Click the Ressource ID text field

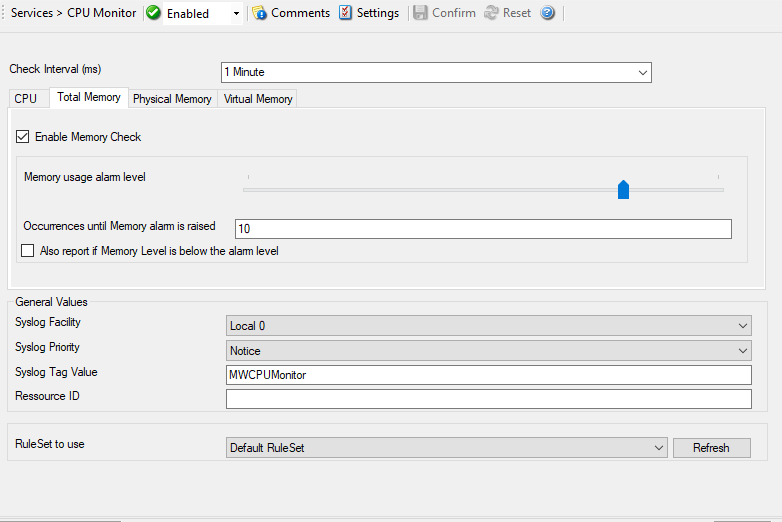(488, 399)
